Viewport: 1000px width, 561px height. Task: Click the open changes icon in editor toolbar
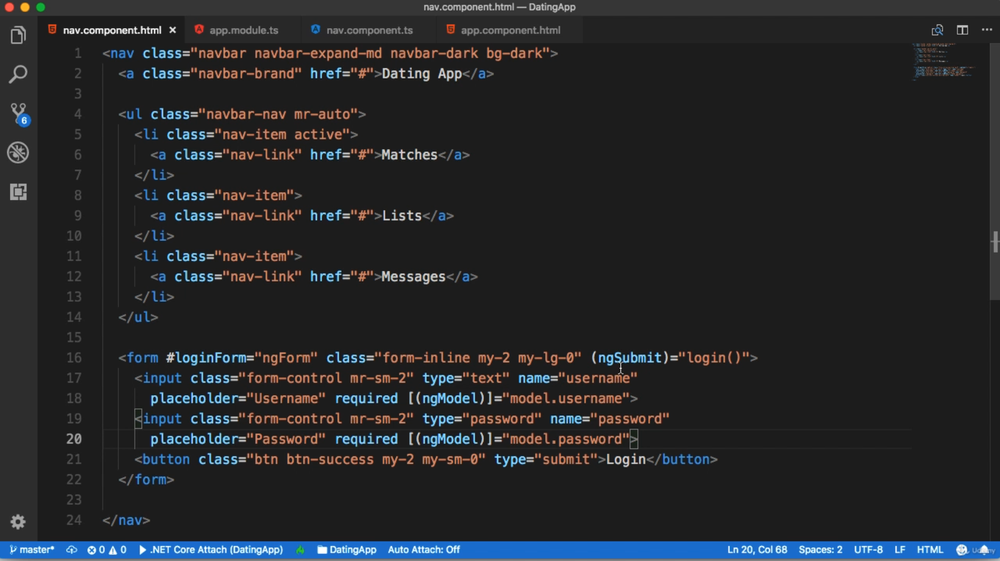click(937, 30)
